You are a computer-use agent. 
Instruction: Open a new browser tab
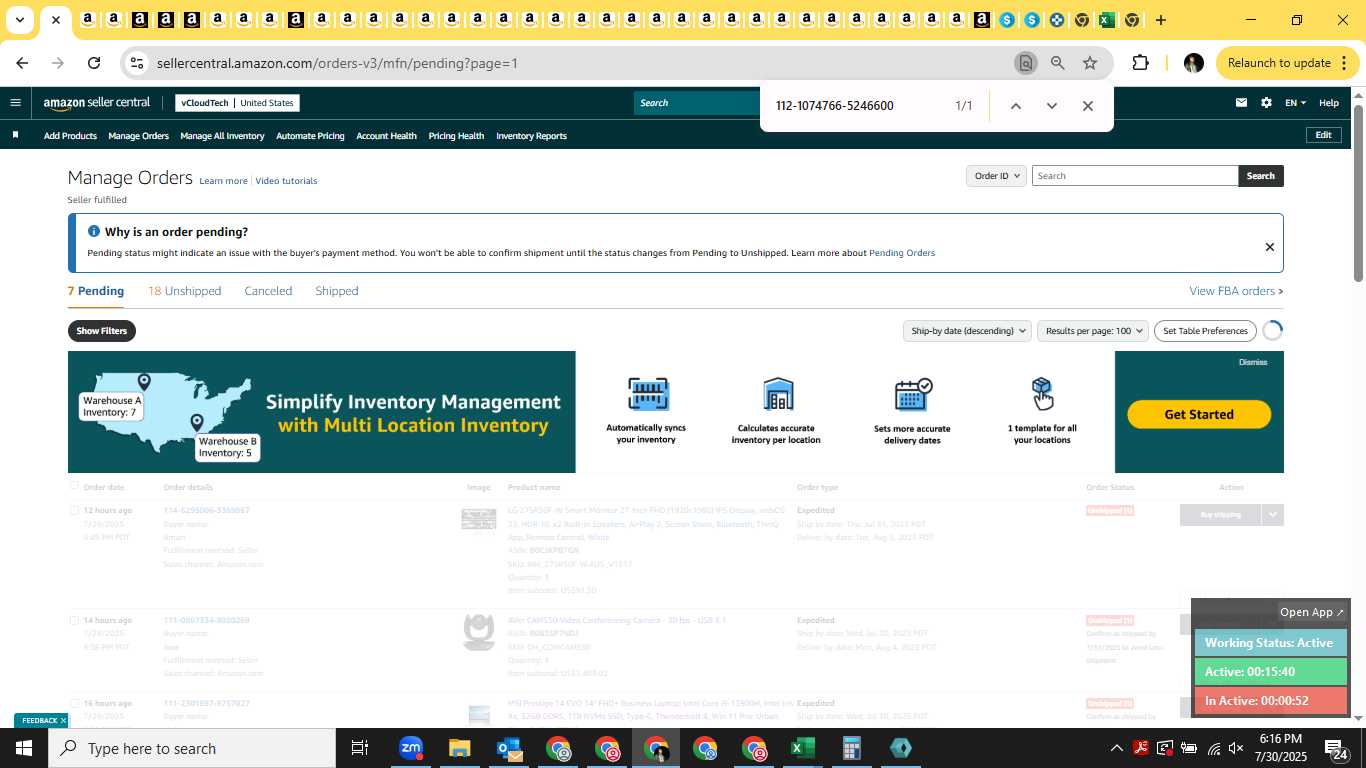pos(1160,20)
